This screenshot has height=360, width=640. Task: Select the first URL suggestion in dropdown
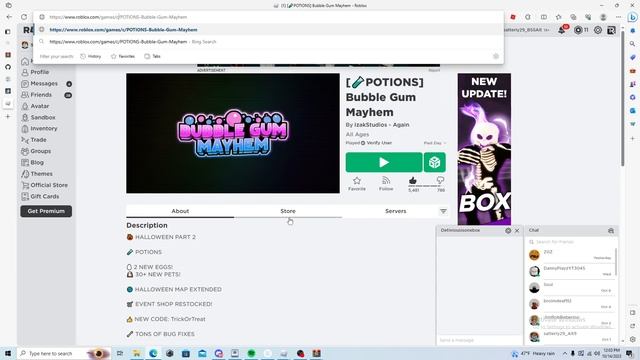268,30
